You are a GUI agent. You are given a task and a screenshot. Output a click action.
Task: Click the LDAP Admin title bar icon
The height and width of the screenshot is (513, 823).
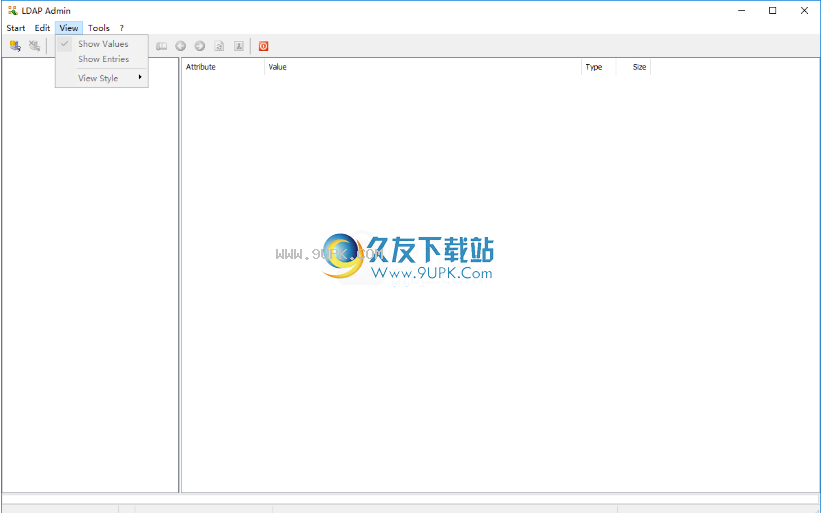pos(13,11)
